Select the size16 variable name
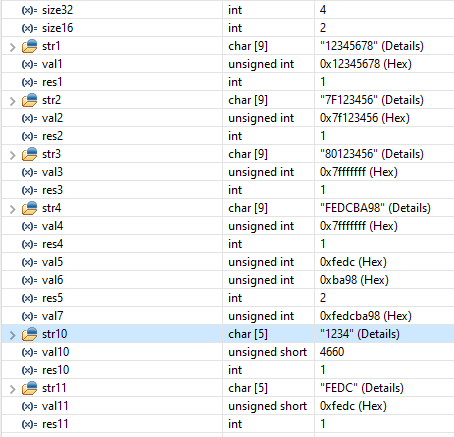Screen dimensions: 454x437 click(x=57, y=28)
